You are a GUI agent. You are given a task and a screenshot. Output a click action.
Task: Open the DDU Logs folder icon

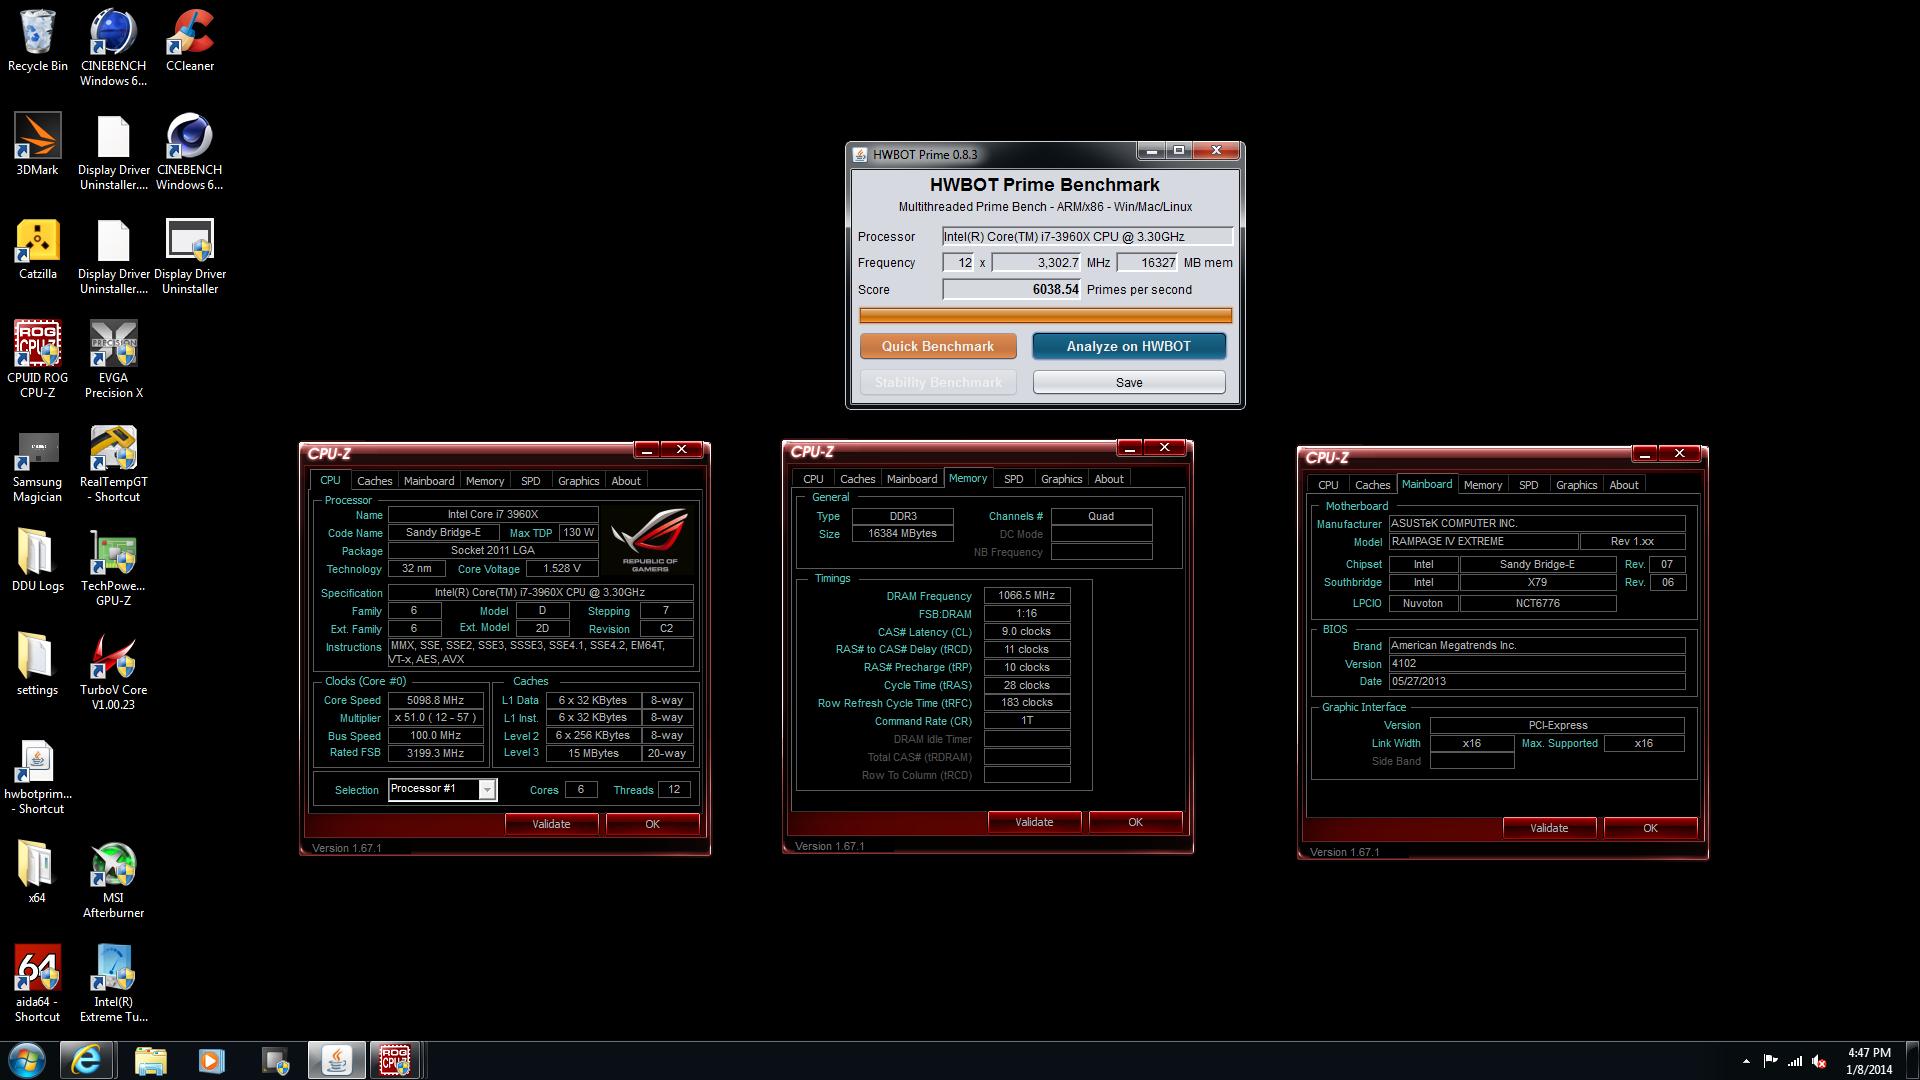(x=37, y=560)
